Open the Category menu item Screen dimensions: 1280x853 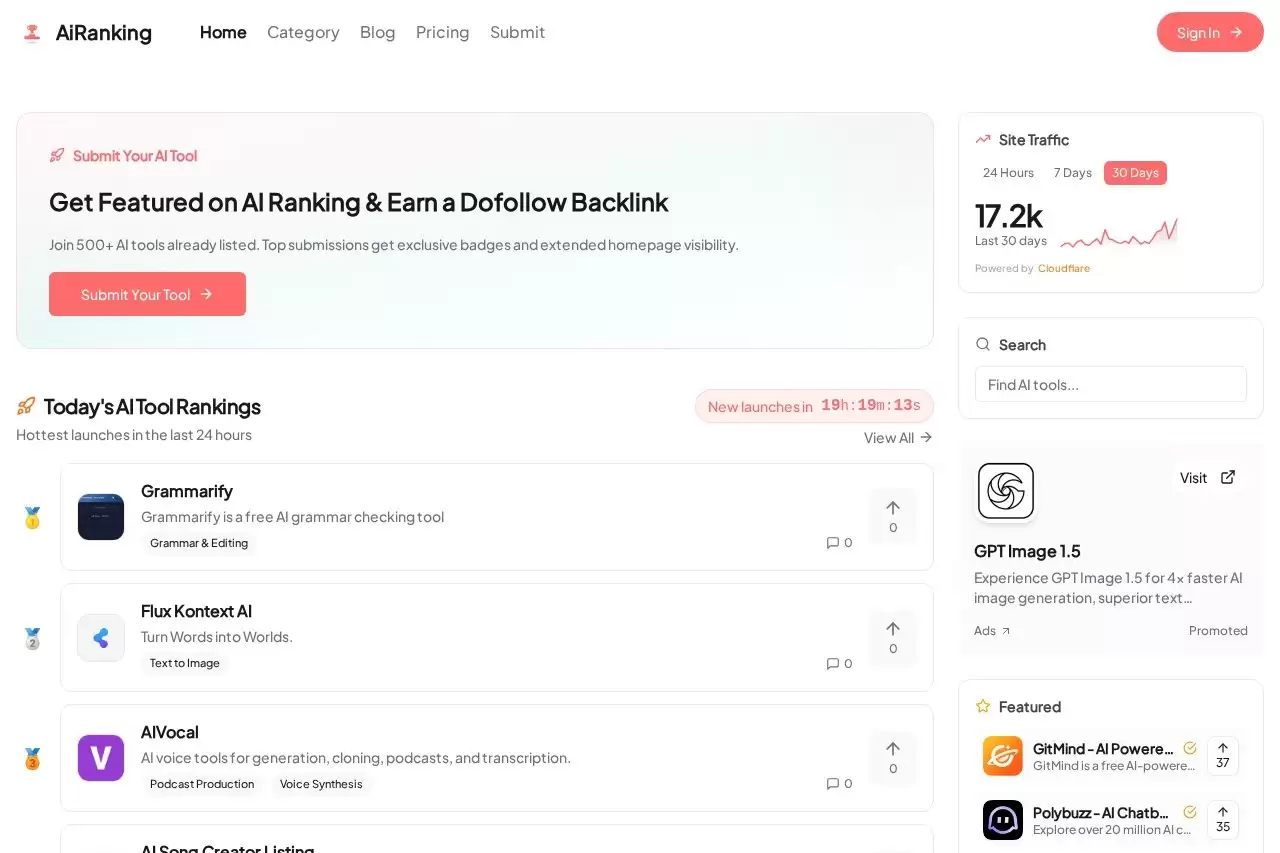pos(303,32)
